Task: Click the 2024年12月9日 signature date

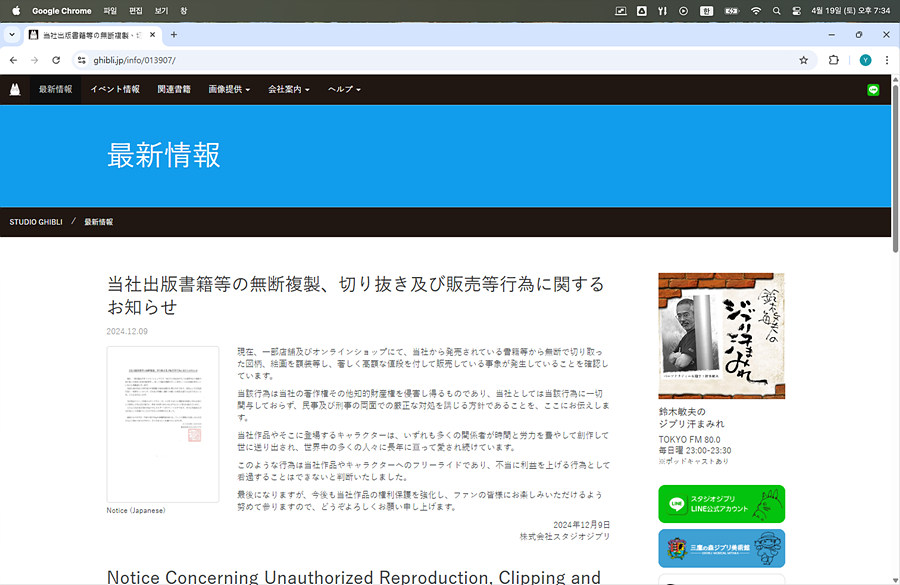Action: tap(581, 525)
